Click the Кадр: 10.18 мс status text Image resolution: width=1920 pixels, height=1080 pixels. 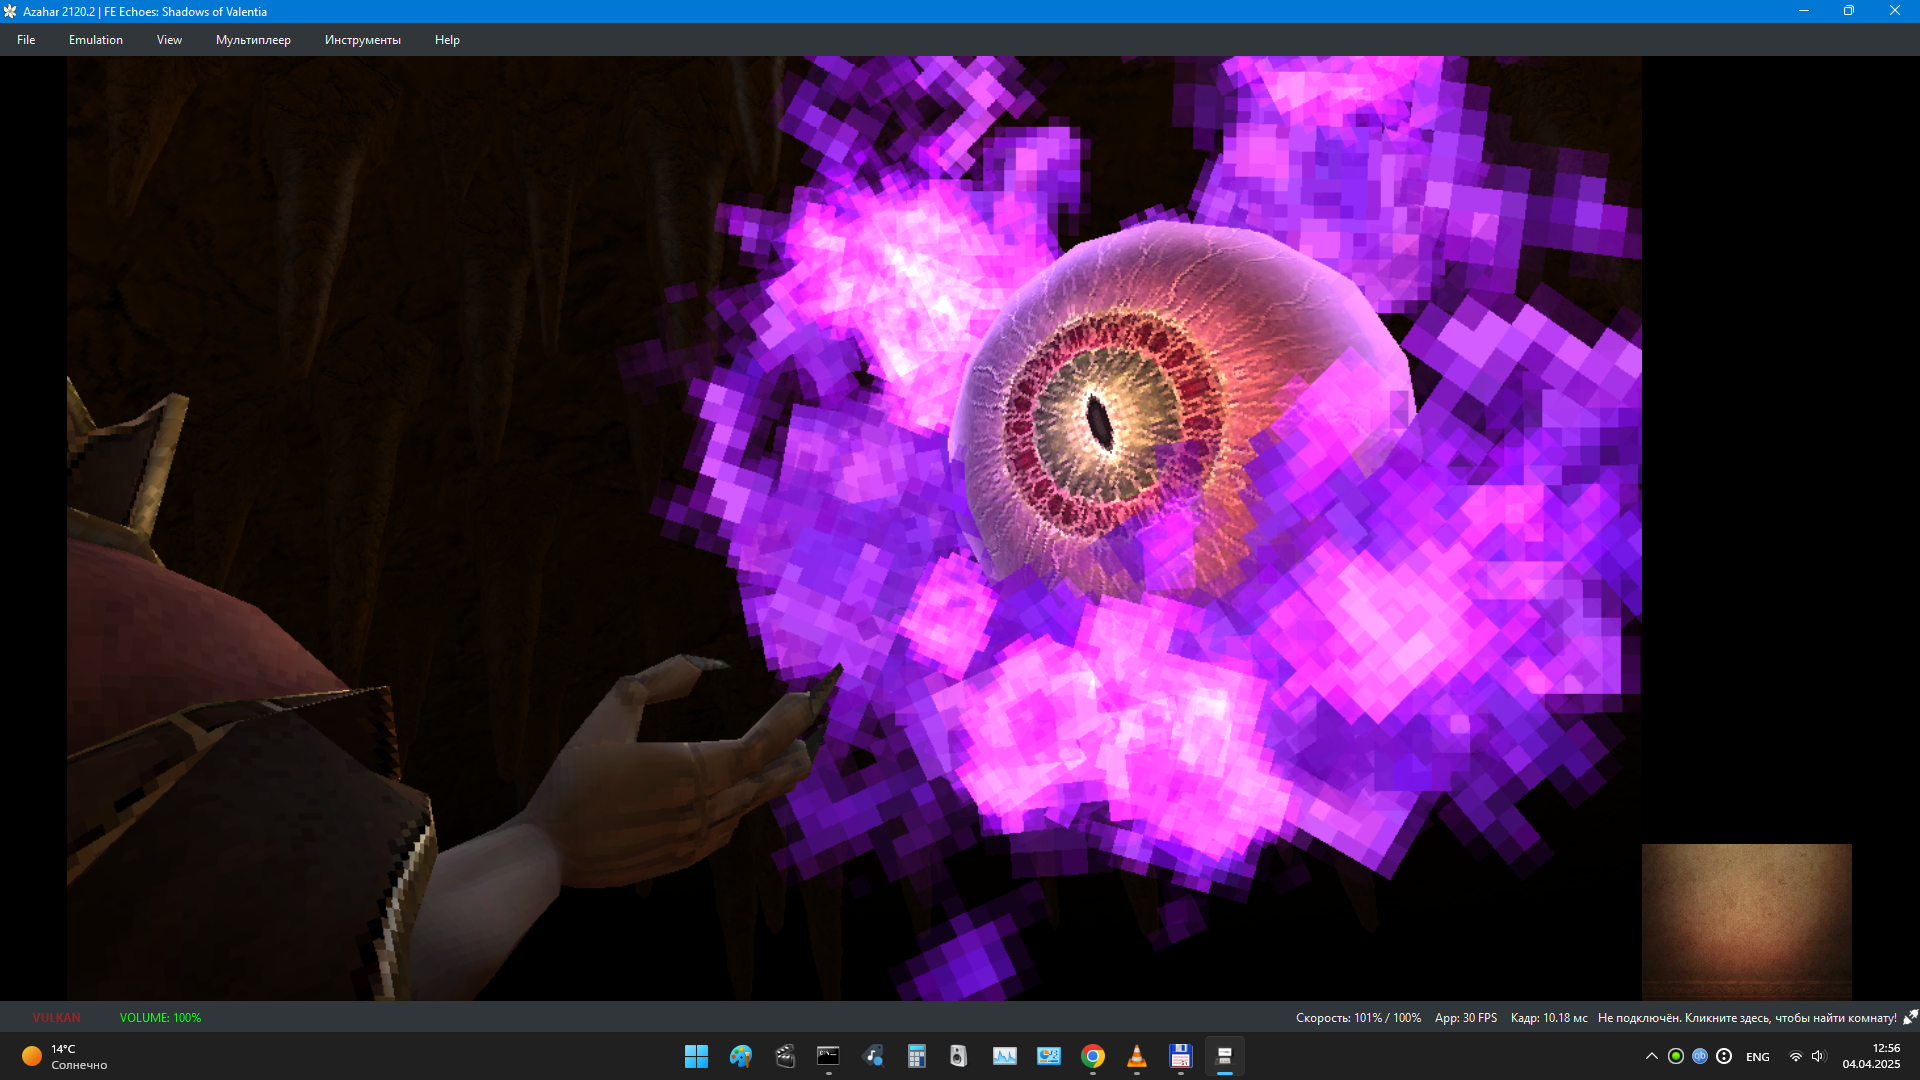click(x=1549, y=1018)
